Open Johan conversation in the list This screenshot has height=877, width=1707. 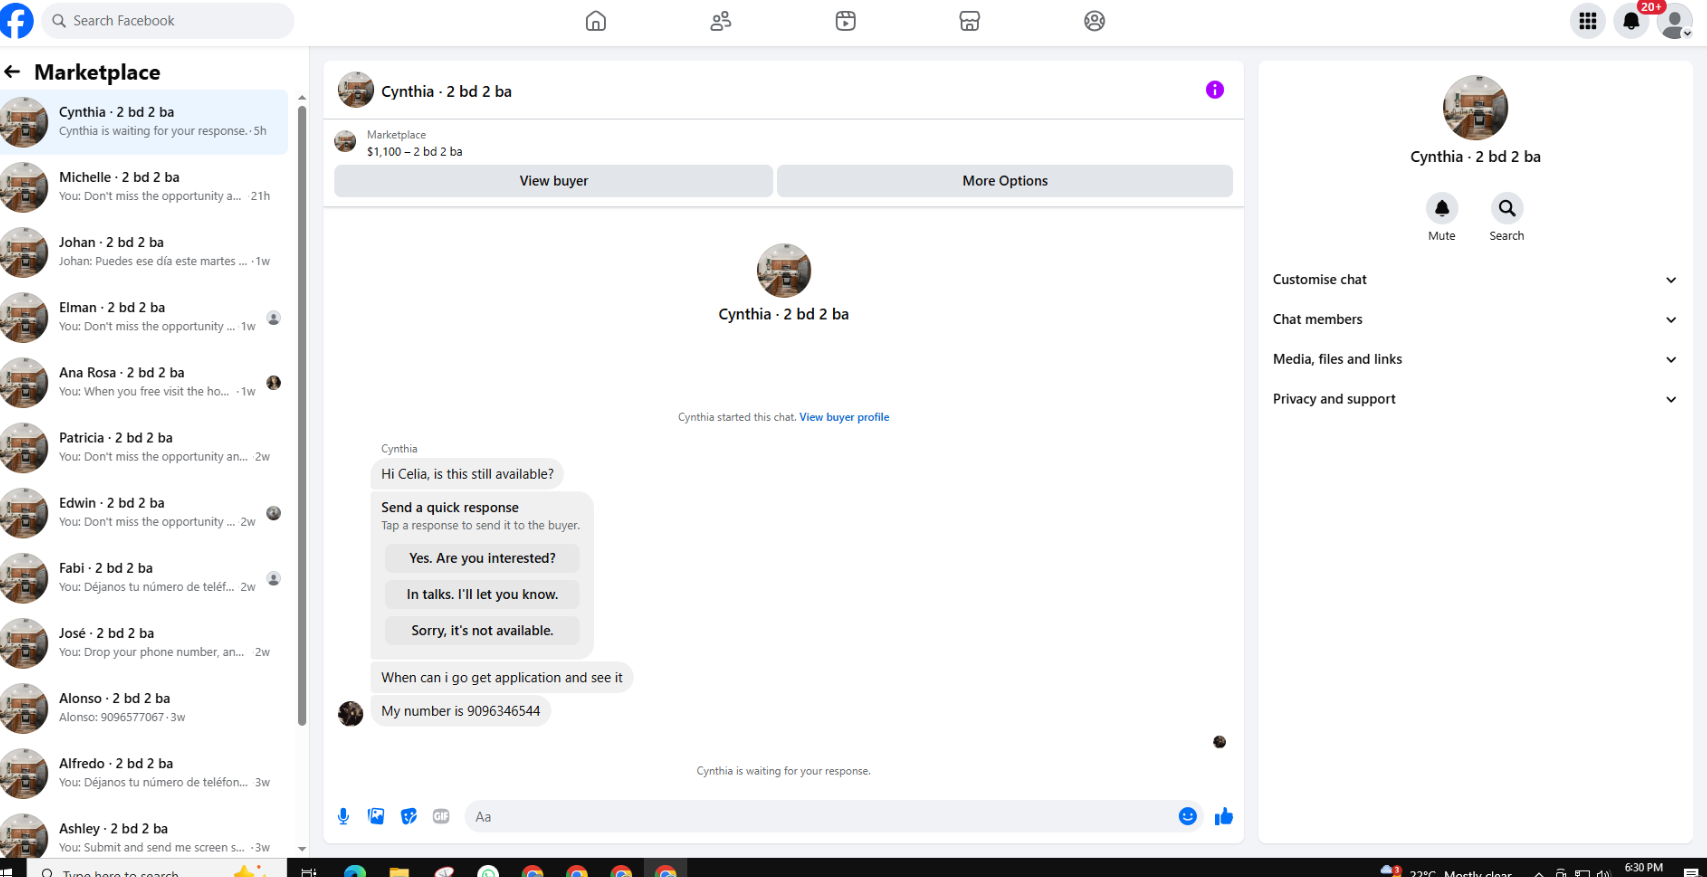click(x=144, y=252)
